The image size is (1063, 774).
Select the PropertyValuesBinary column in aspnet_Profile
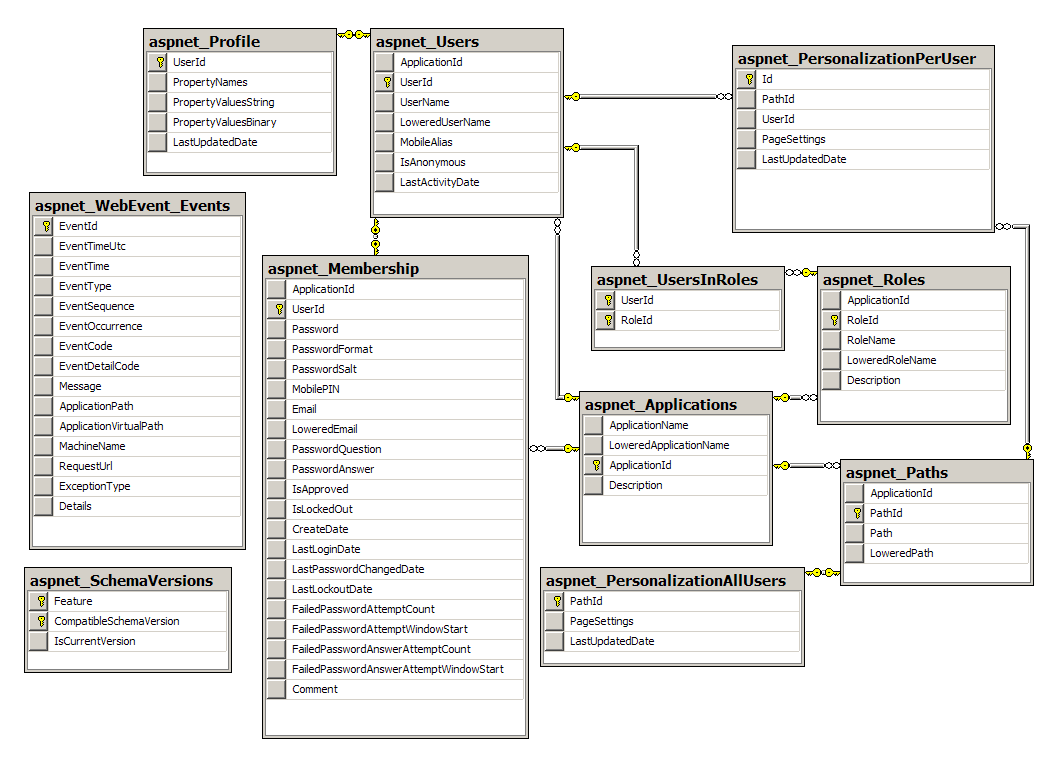tap(240, 122)
